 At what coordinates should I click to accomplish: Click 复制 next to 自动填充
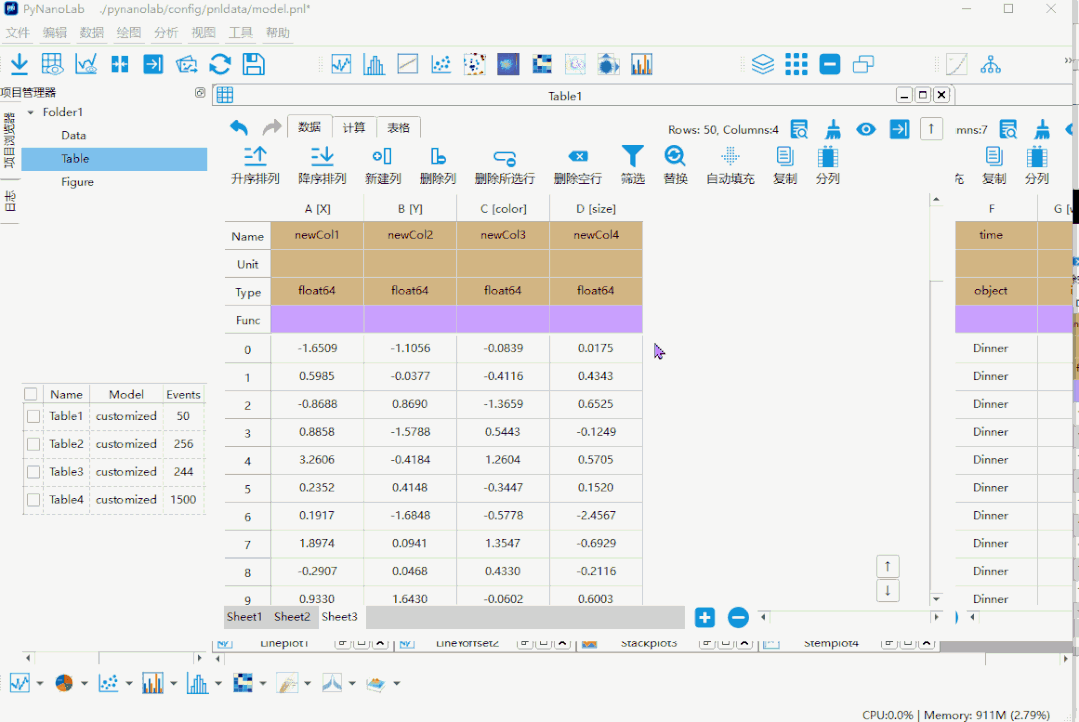click(784, 165)
